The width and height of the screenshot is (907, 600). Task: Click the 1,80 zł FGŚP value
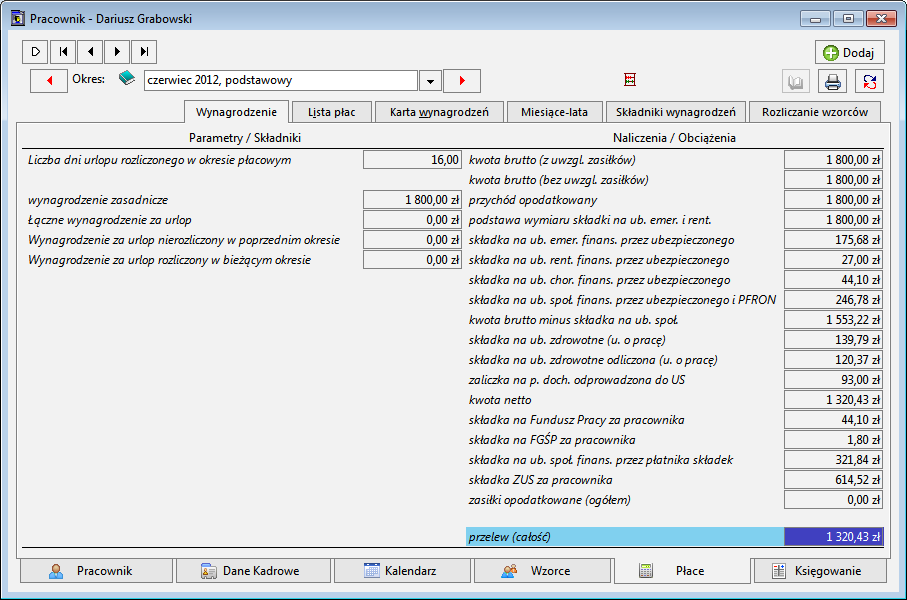pyautogui.click(x=834, y=440)
